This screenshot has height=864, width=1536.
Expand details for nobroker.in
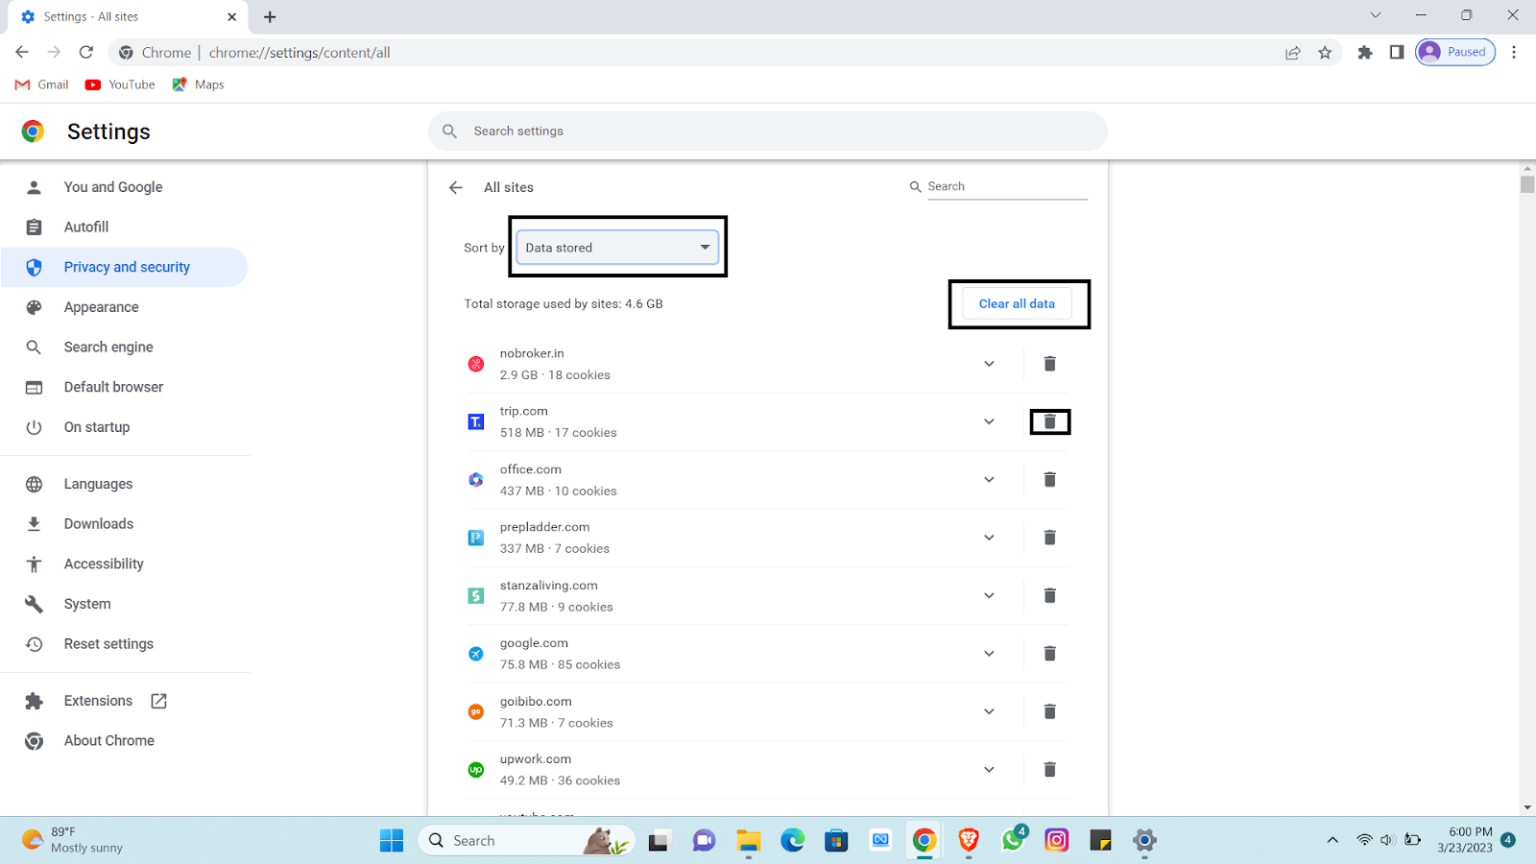pos(989,363)
